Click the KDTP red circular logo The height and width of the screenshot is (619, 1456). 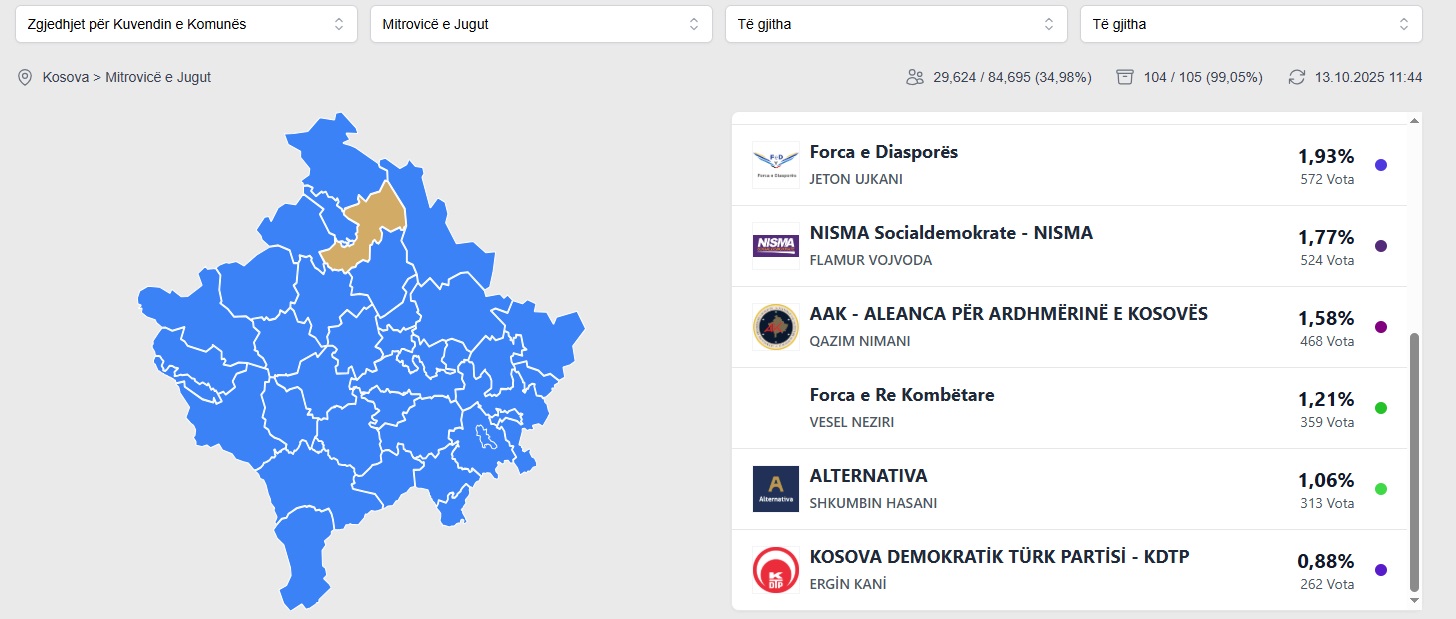(776, 570)
